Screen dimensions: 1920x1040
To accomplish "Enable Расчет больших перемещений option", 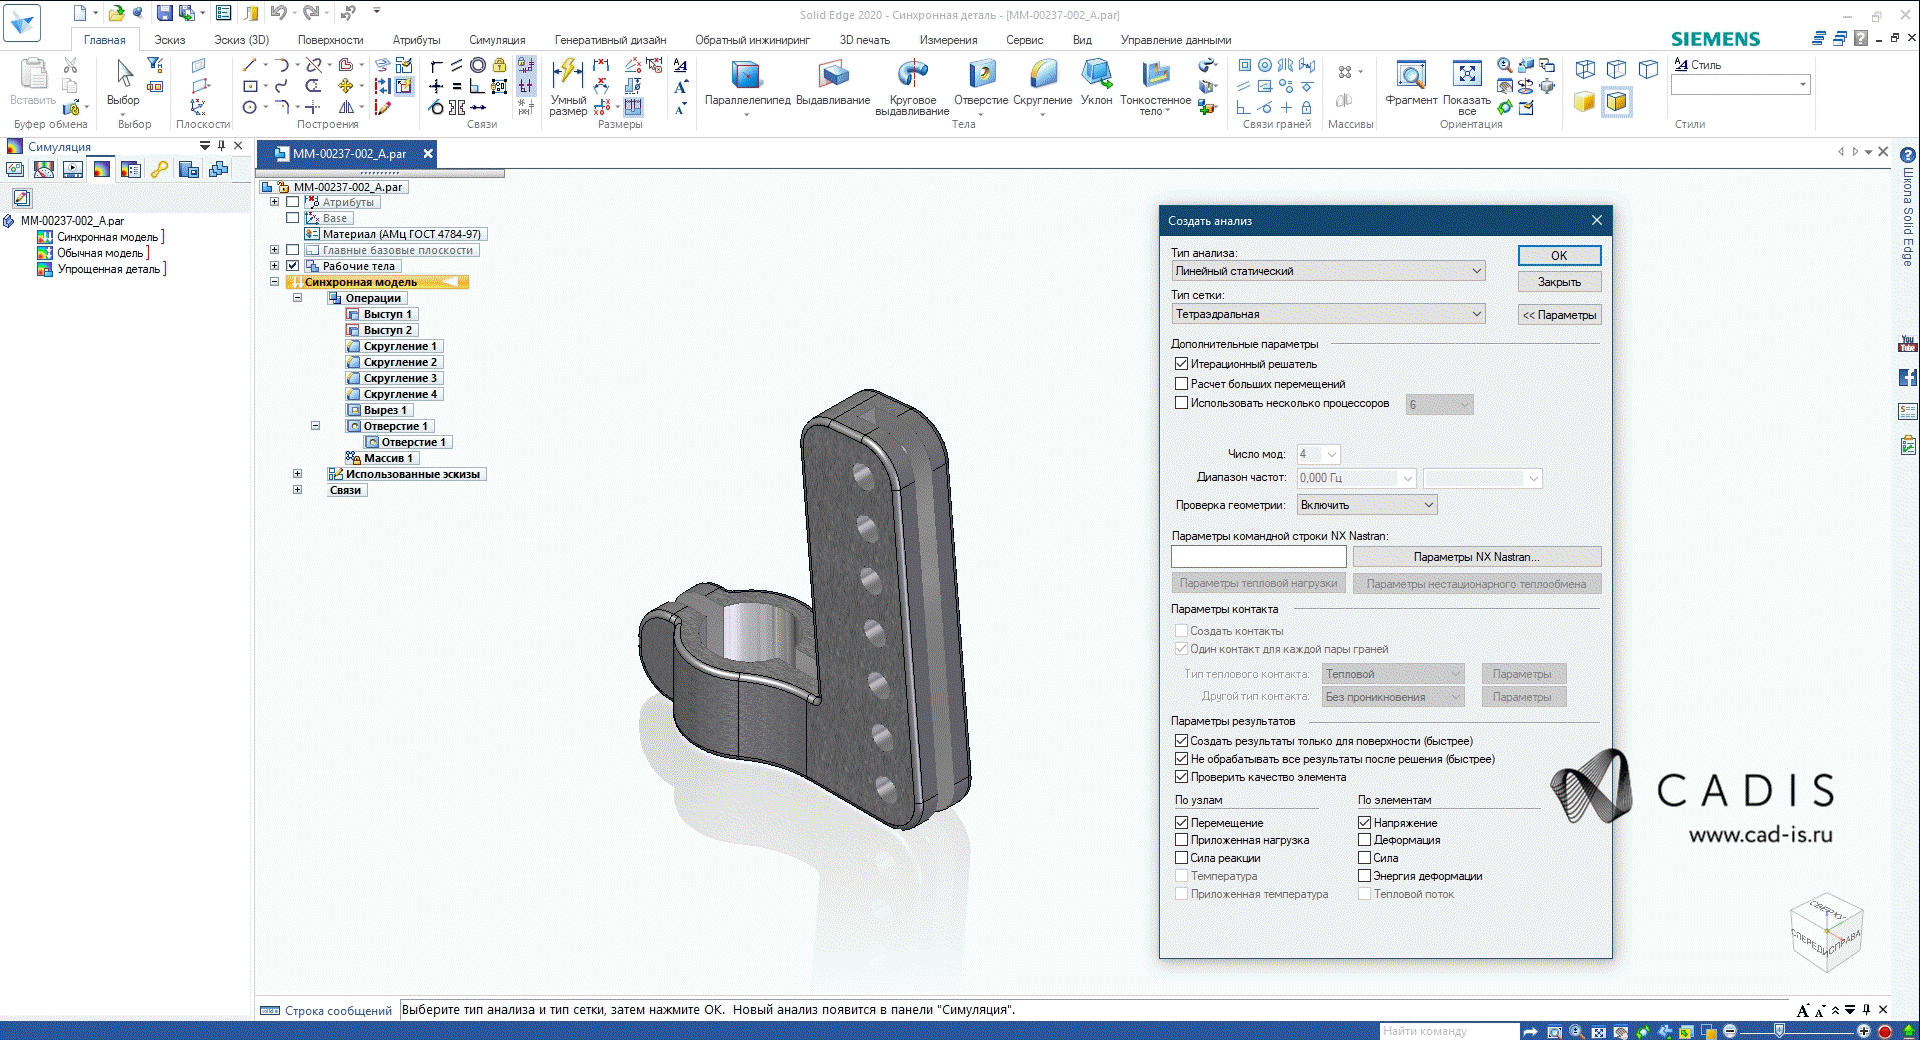I will 1181,383.
